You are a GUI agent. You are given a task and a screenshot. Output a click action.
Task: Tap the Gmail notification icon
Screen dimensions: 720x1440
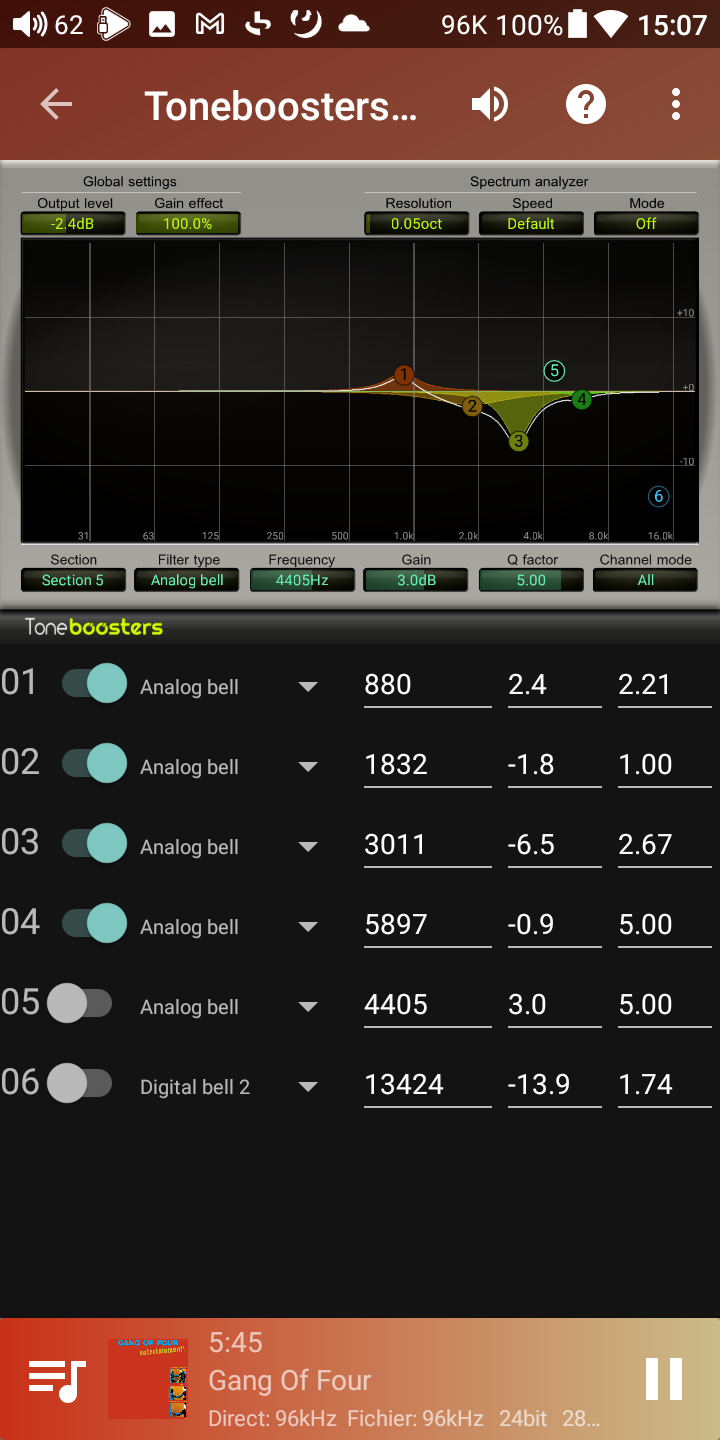tap(210, 25)
